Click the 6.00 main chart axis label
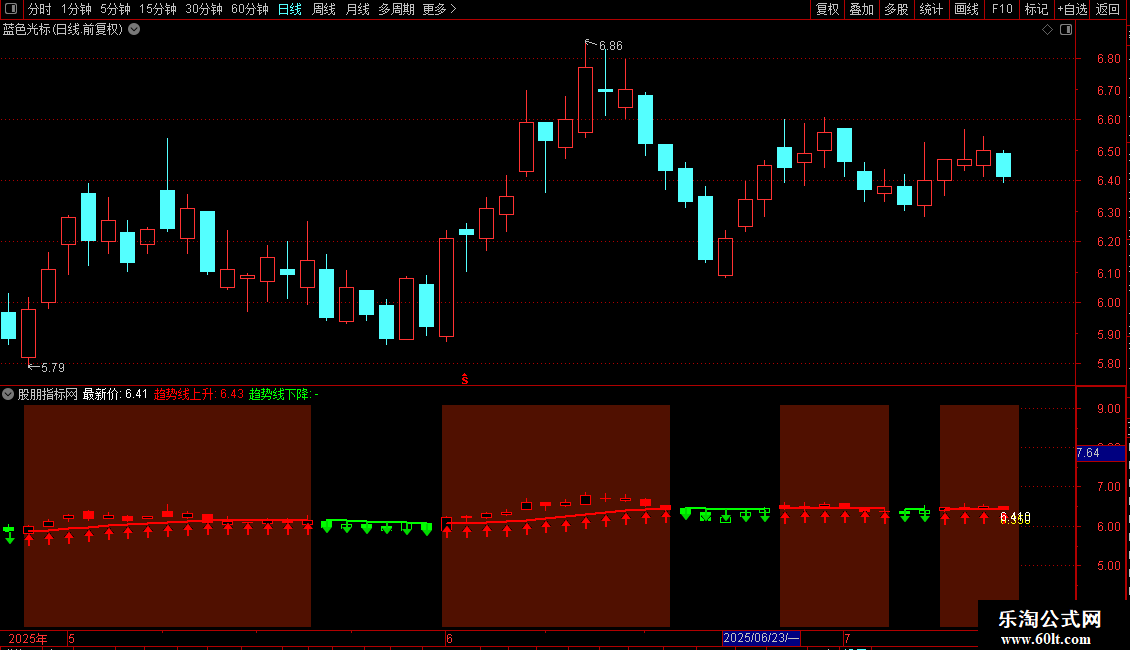Screen dimensions: 1130x650 click(x=1108, y=303)
